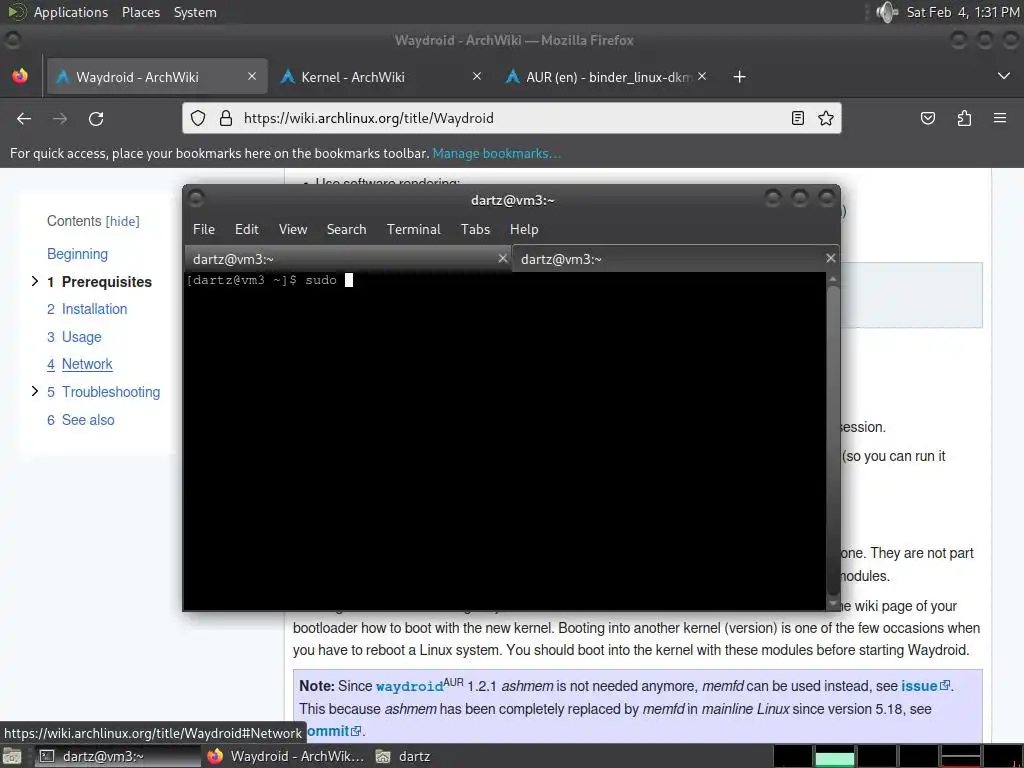Close the Waydroid - ArchWiki tab

pos(252,76)
